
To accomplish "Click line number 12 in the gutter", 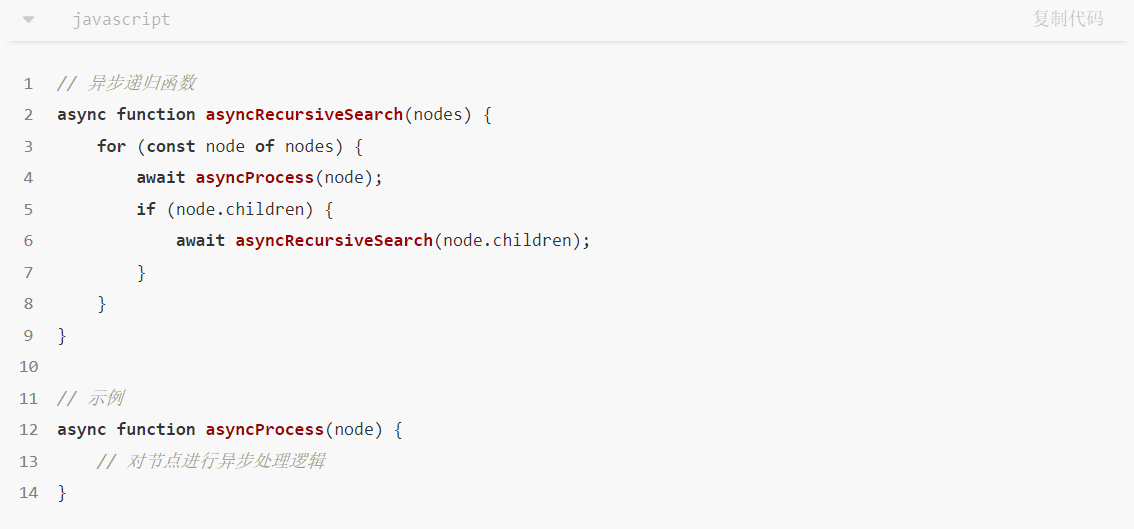I will coord(28,429).
